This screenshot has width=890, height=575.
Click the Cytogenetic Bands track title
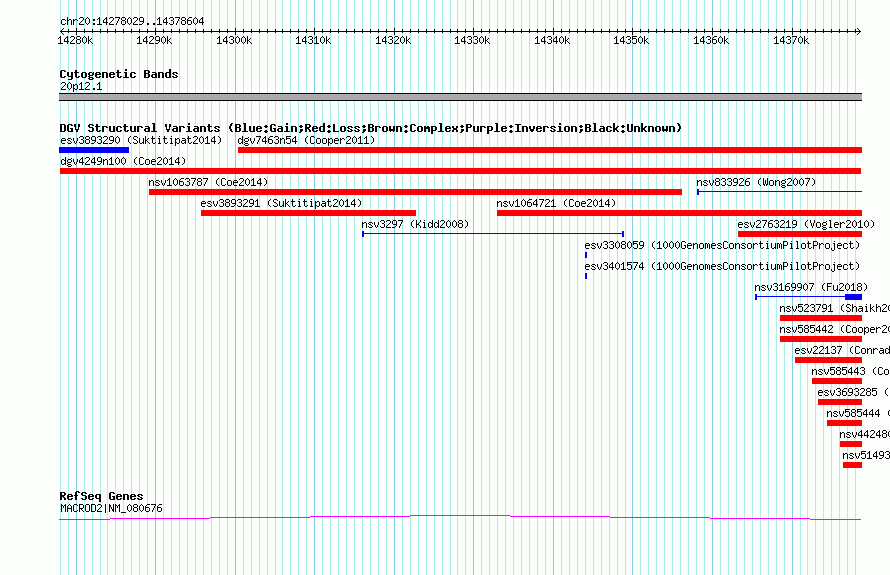[119, 74]
